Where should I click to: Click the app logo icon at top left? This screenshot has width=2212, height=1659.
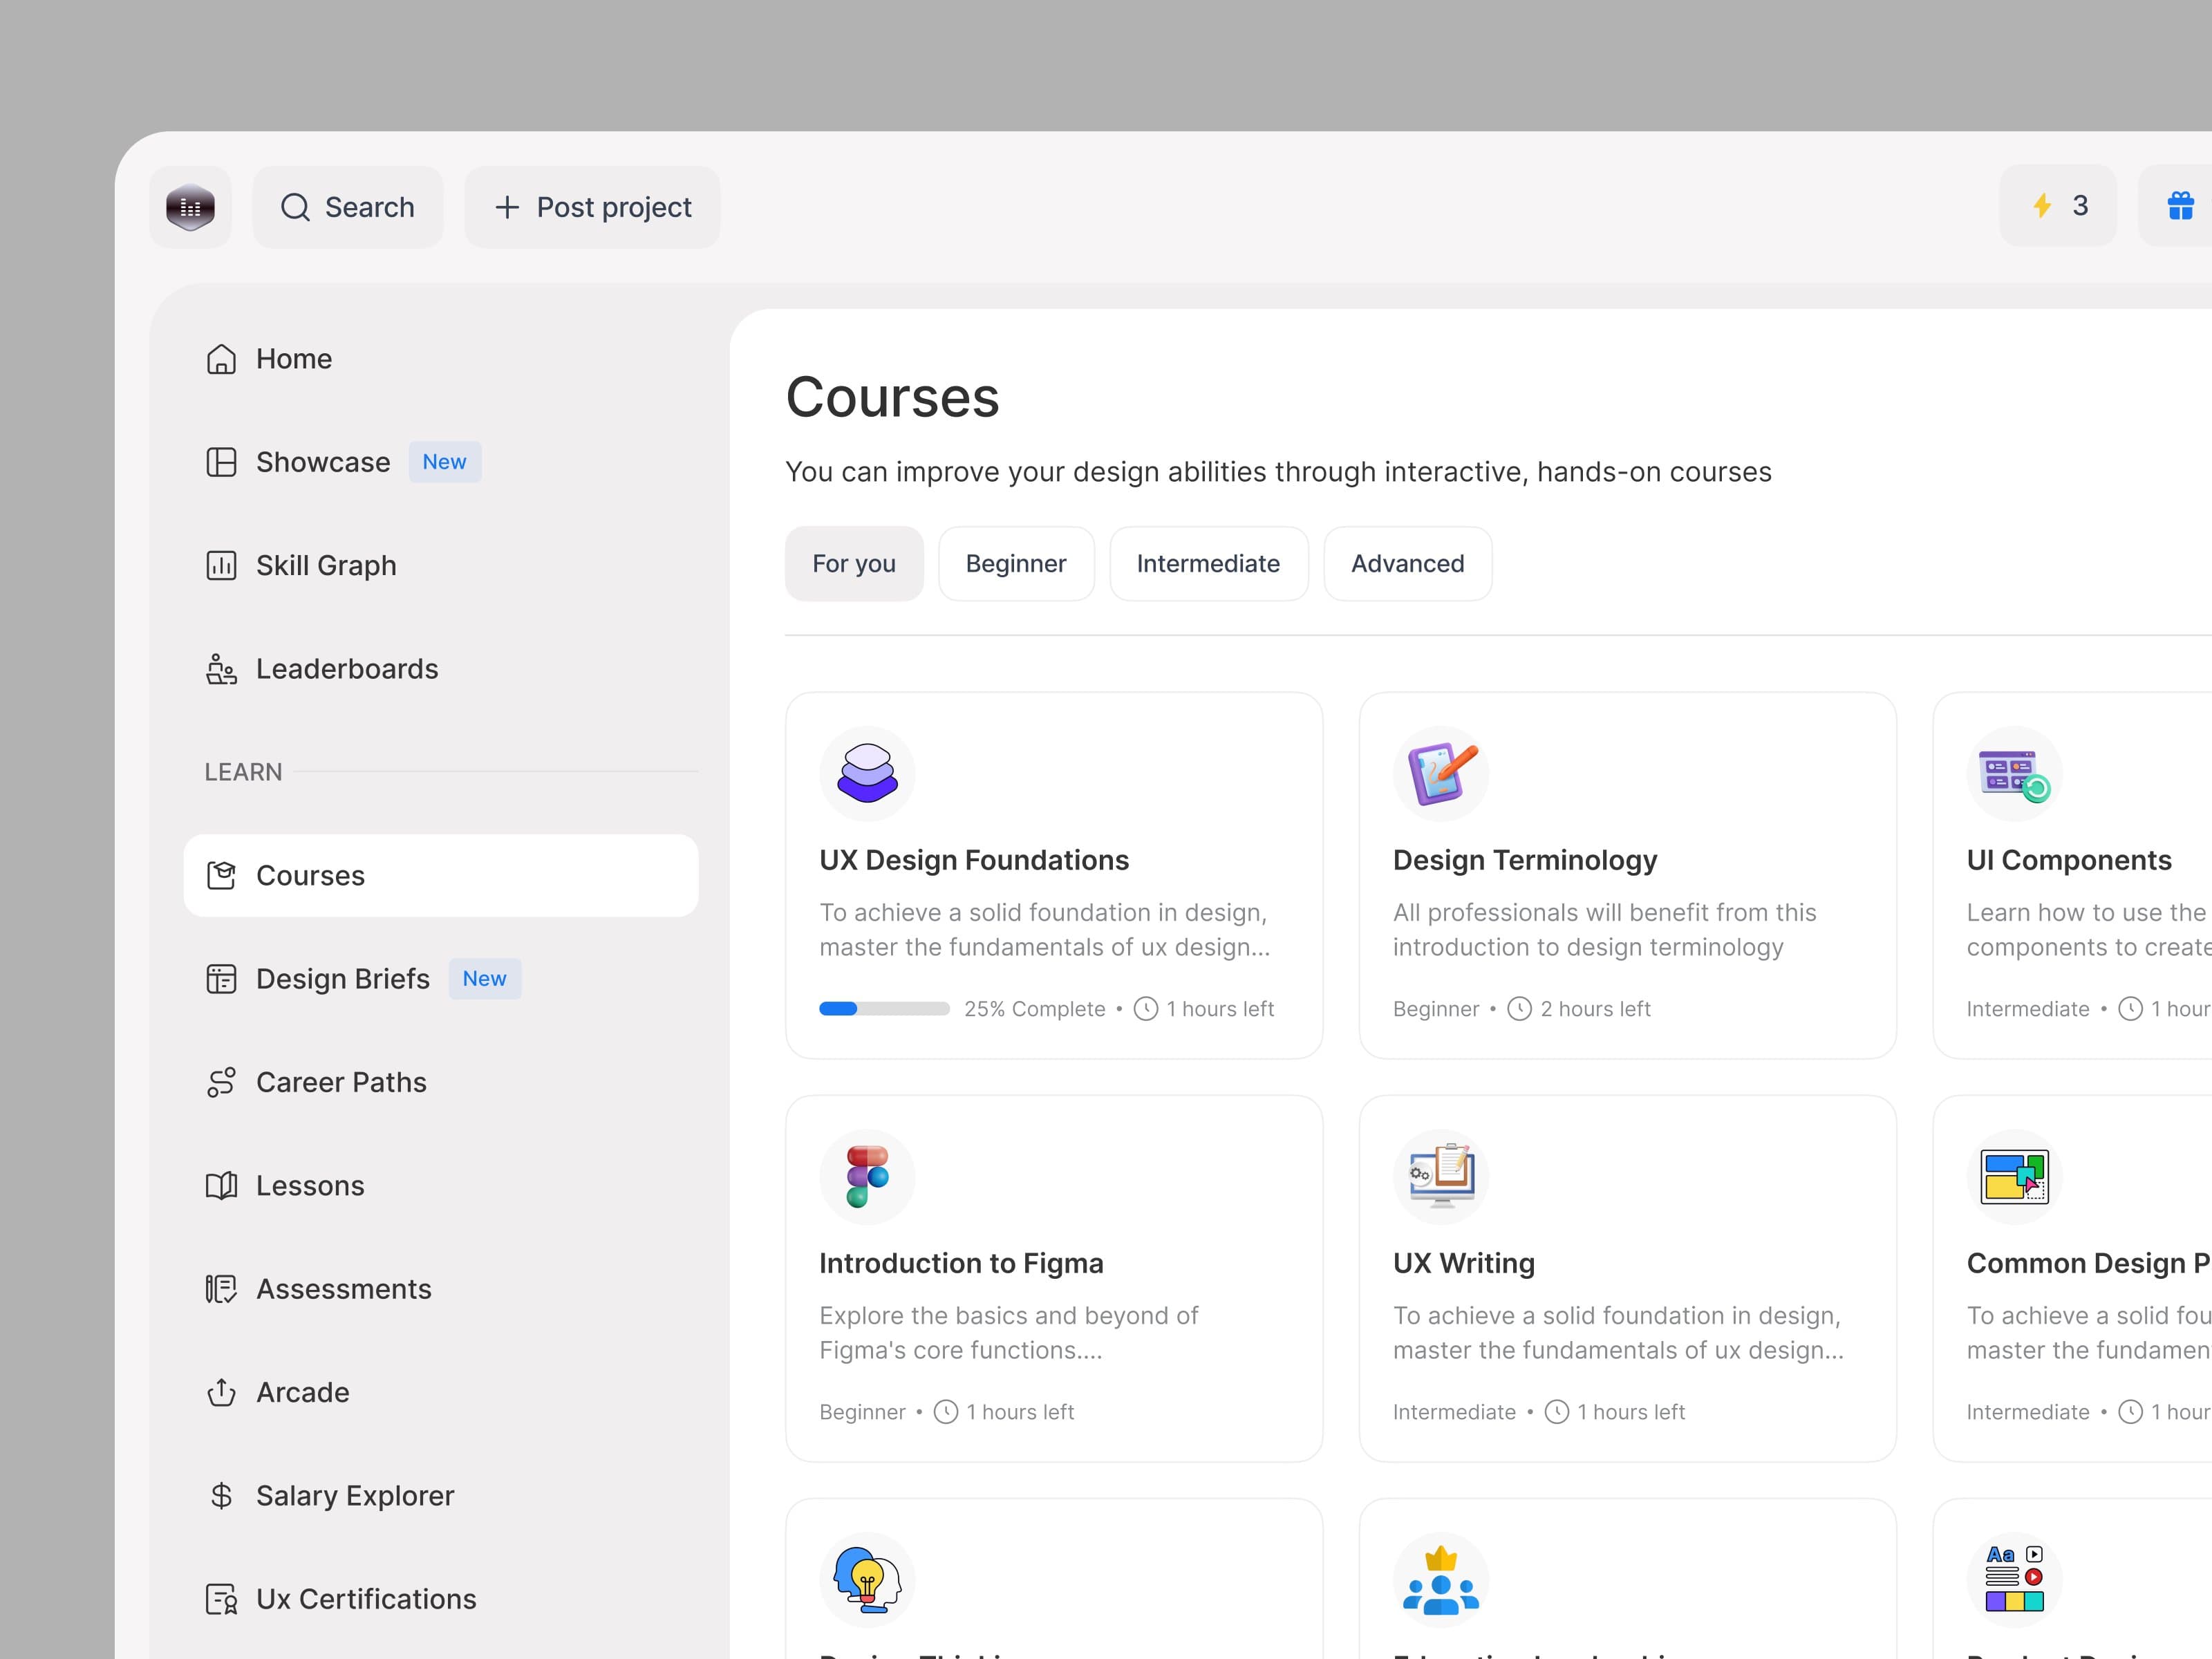(x=190, y=207)
